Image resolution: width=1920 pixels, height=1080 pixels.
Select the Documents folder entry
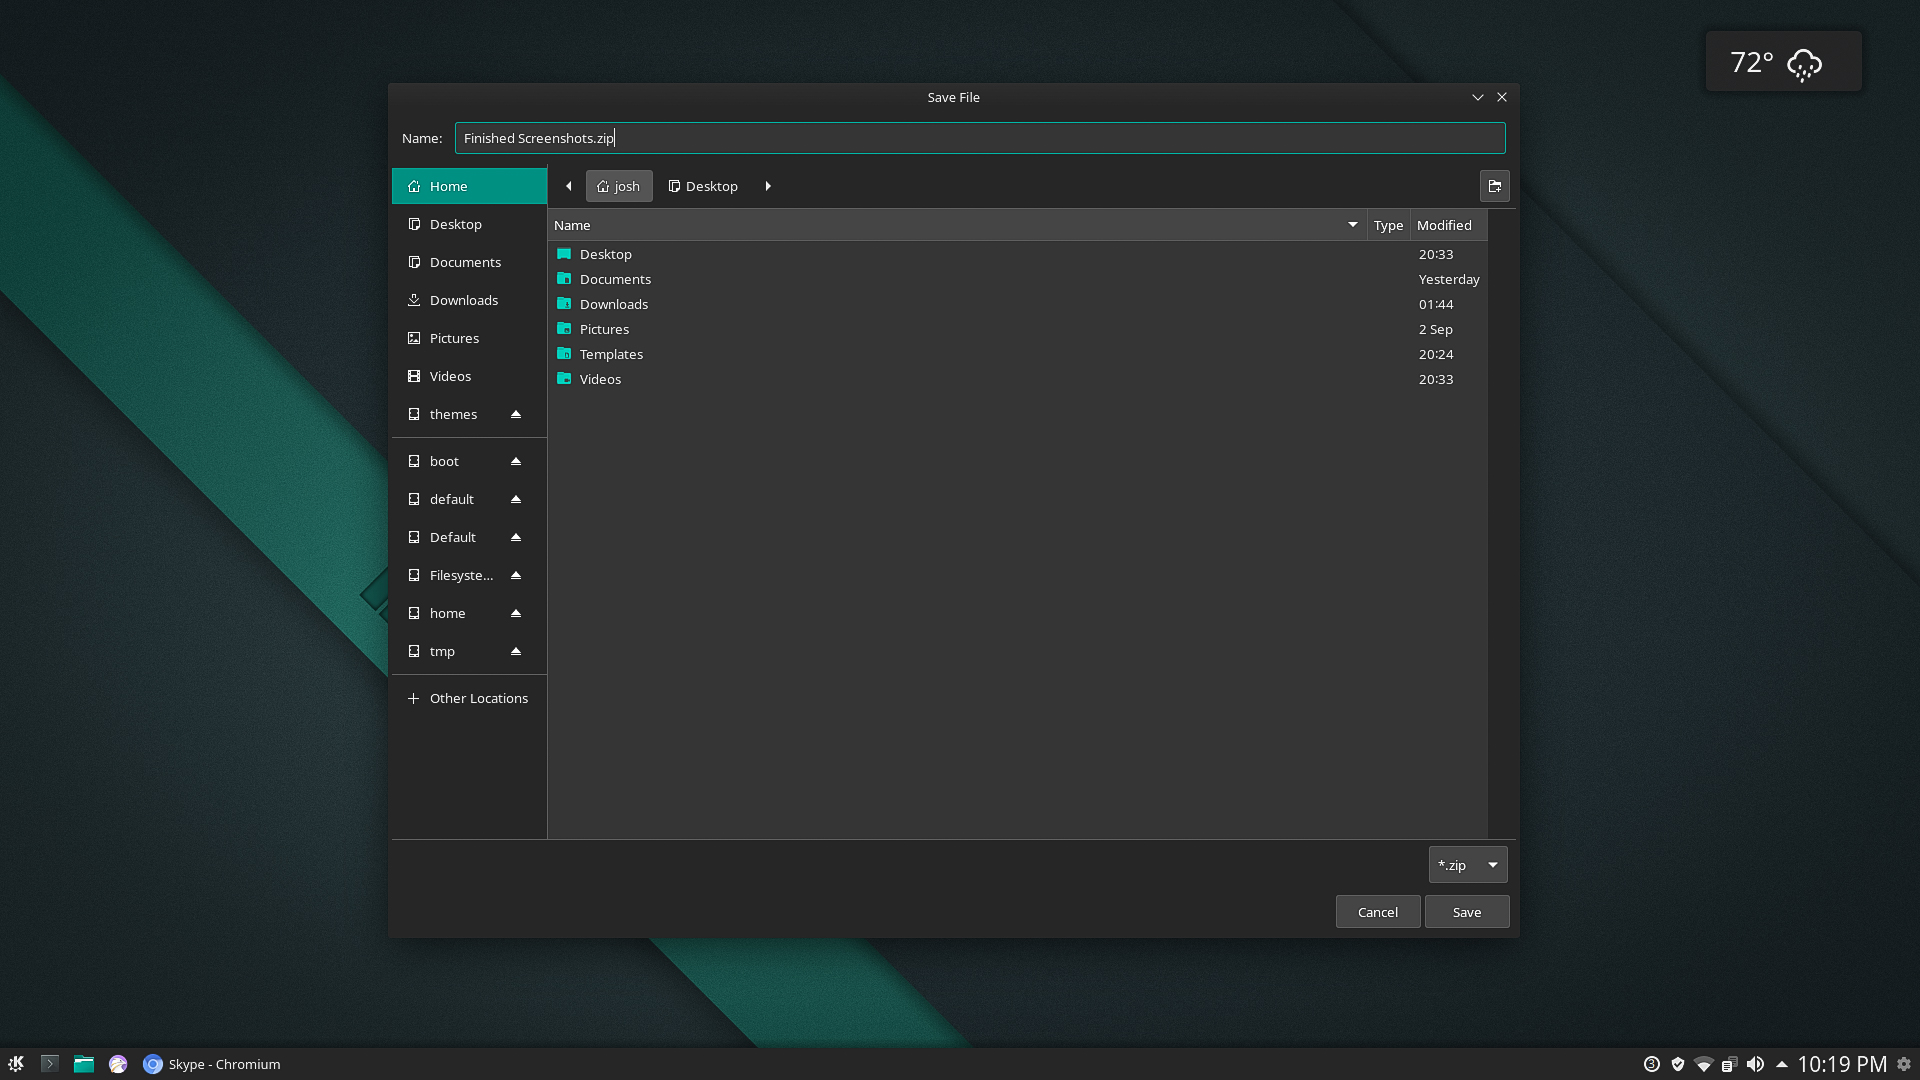click(x=615, y=278)
